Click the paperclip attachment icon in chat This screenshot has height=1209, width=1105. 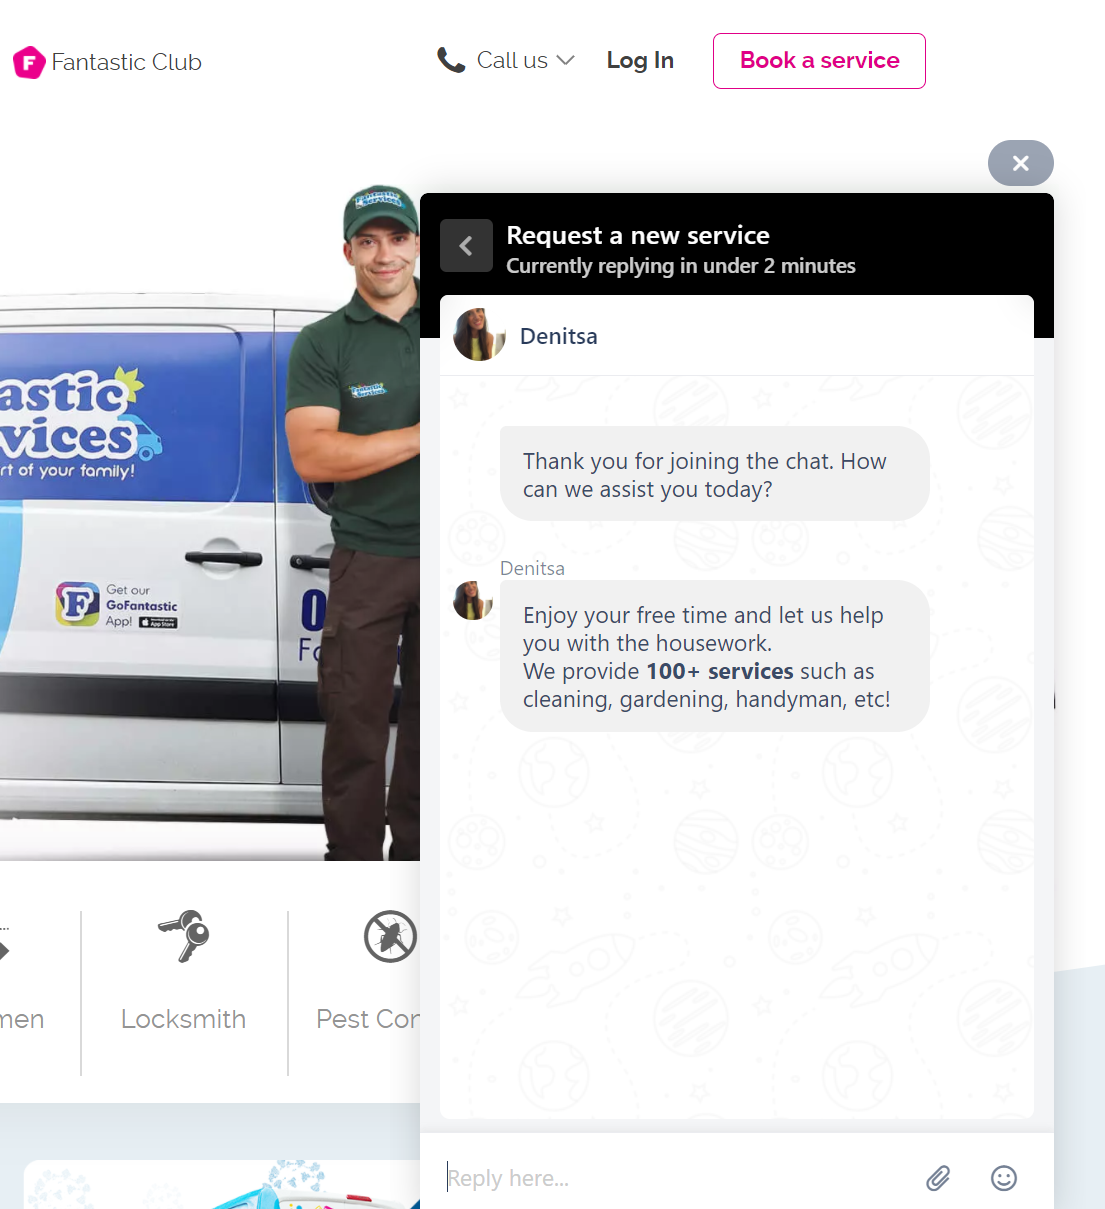(937, 1178)
